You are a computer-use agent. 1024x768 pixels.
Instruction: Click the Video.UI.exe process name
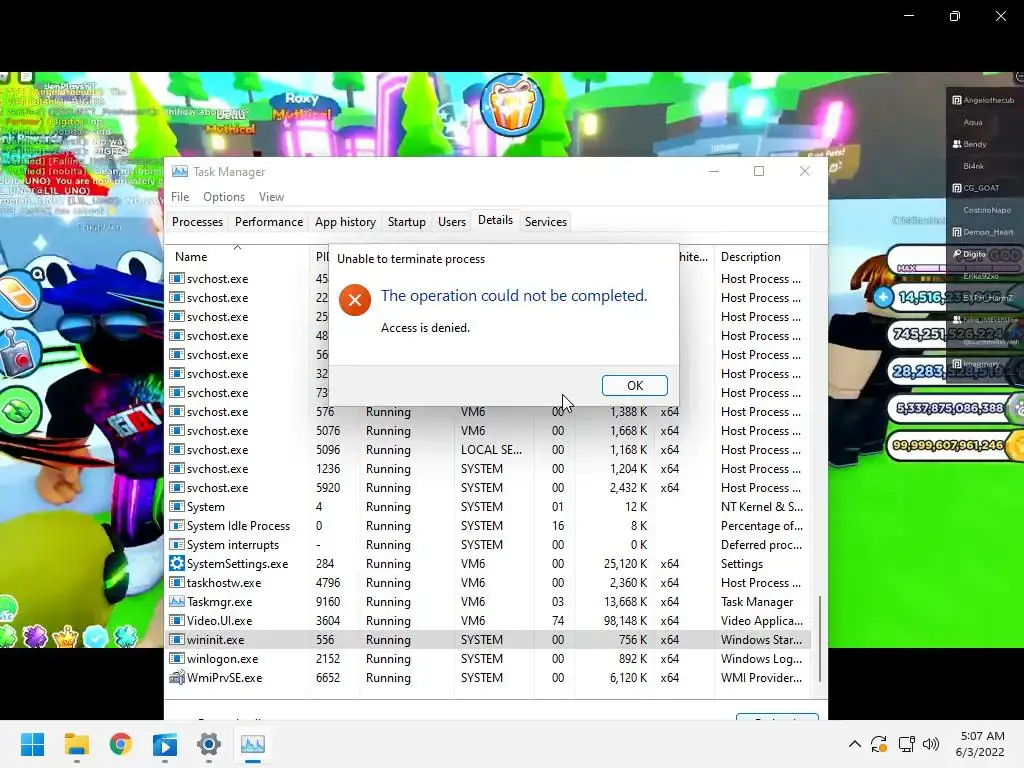click(219, 620)
